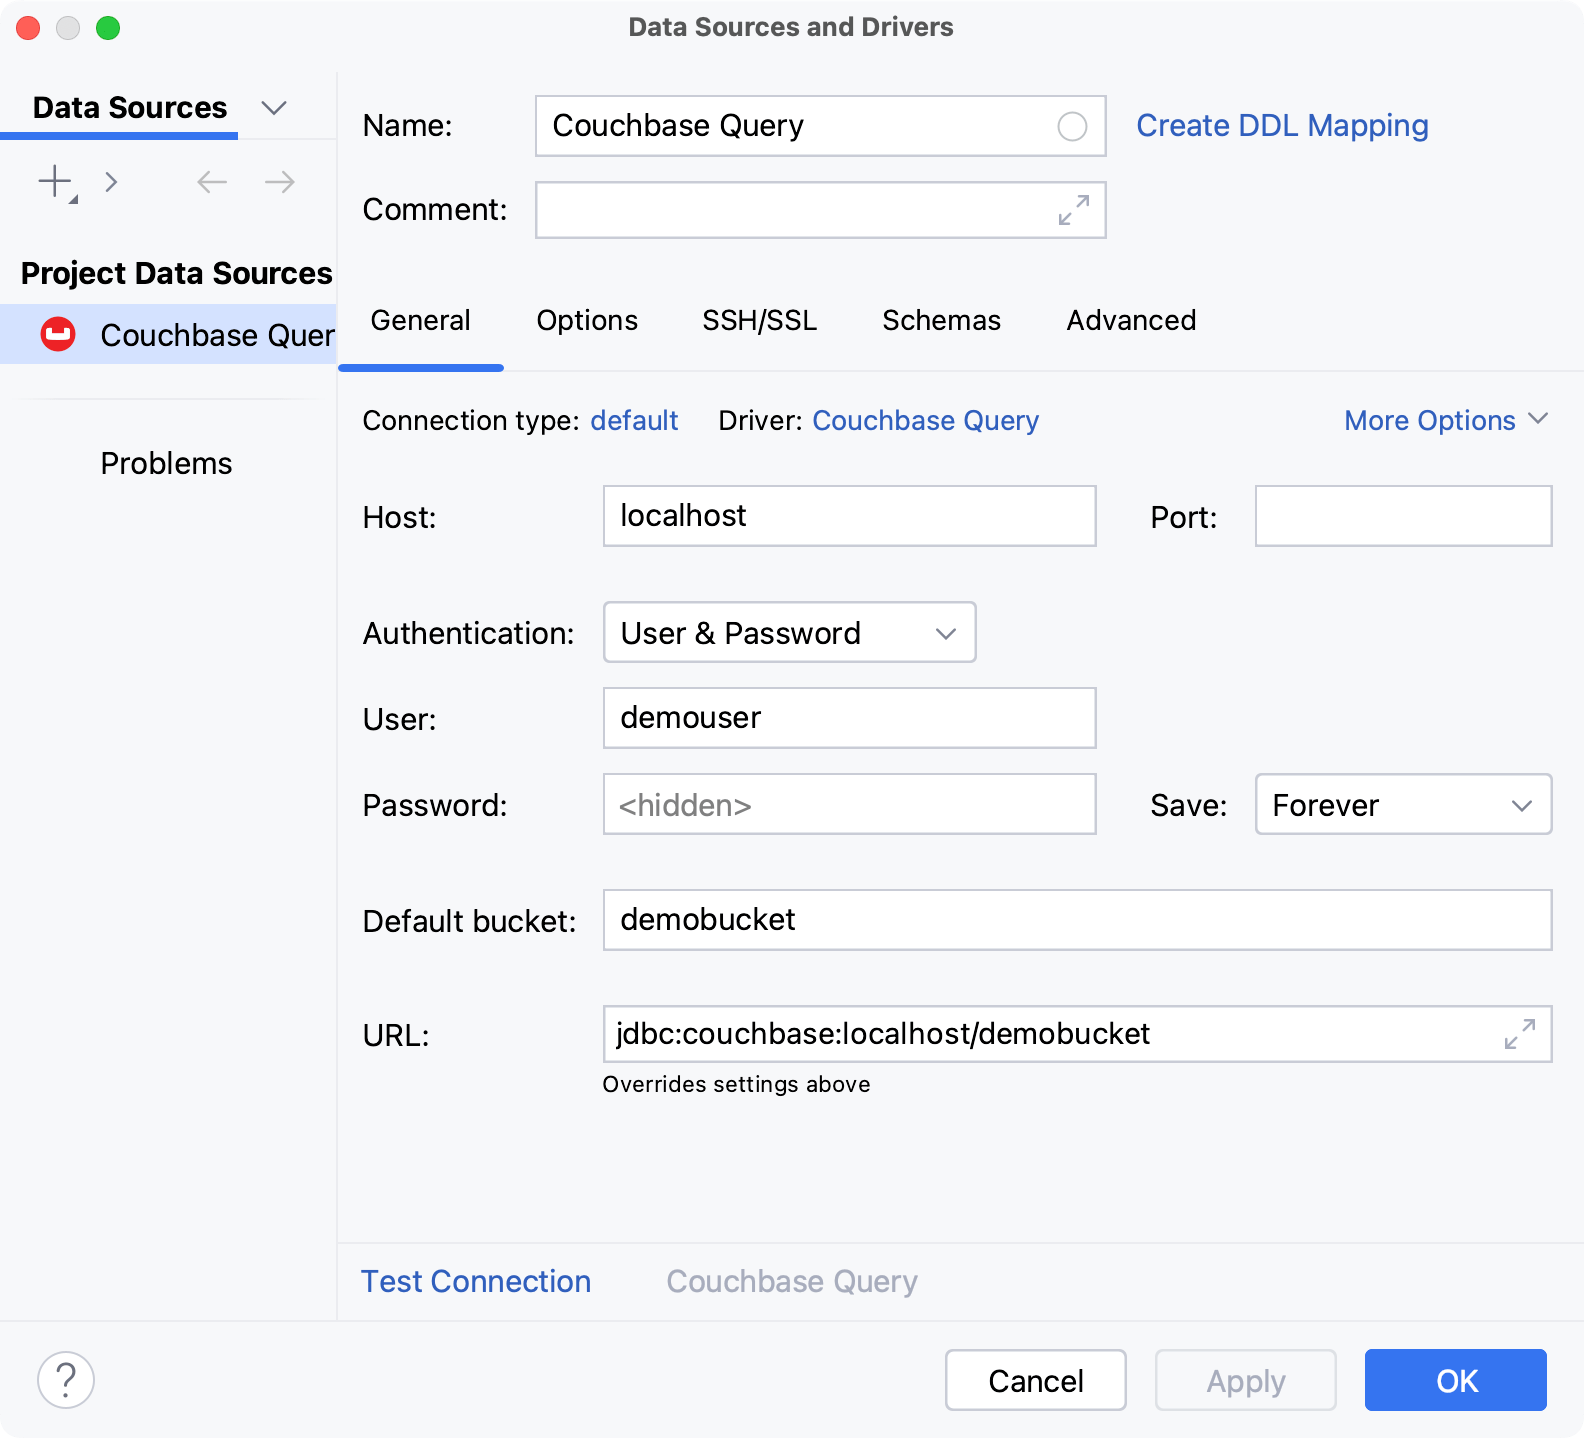The image size is (1584, 1438).
Task: Select Problems in the left sidebar
Action: click(x=166, y=464)
